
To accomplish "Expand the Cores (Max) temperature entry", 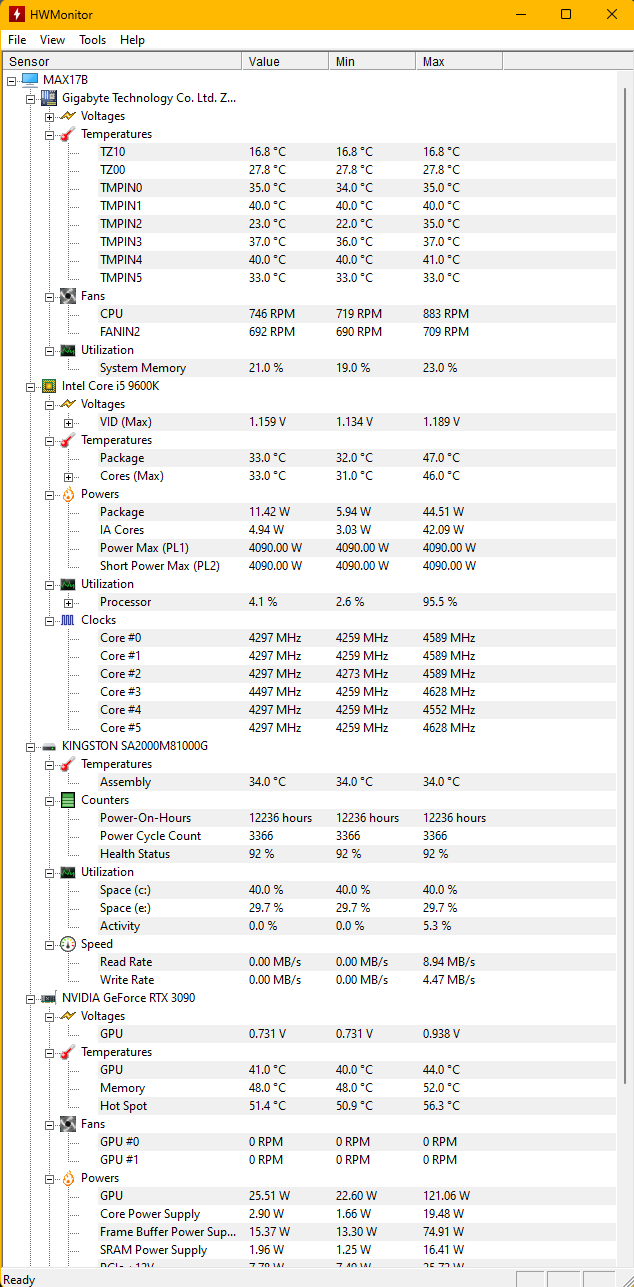I will 68,477.
